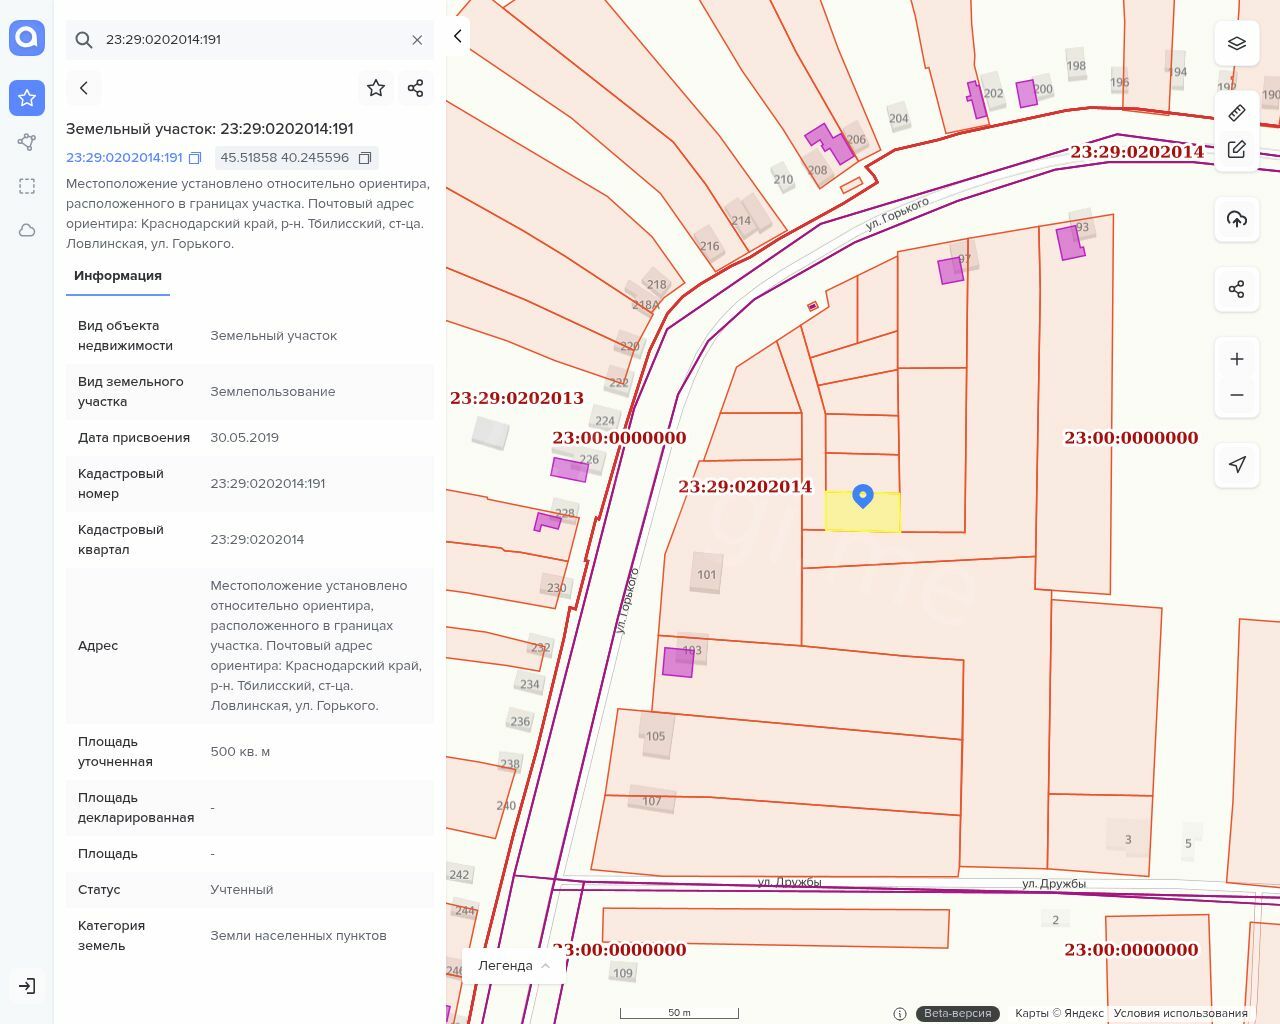Select the ruler measurement tool
Screen dimensions: 1280x1024
coord(1237,113)
